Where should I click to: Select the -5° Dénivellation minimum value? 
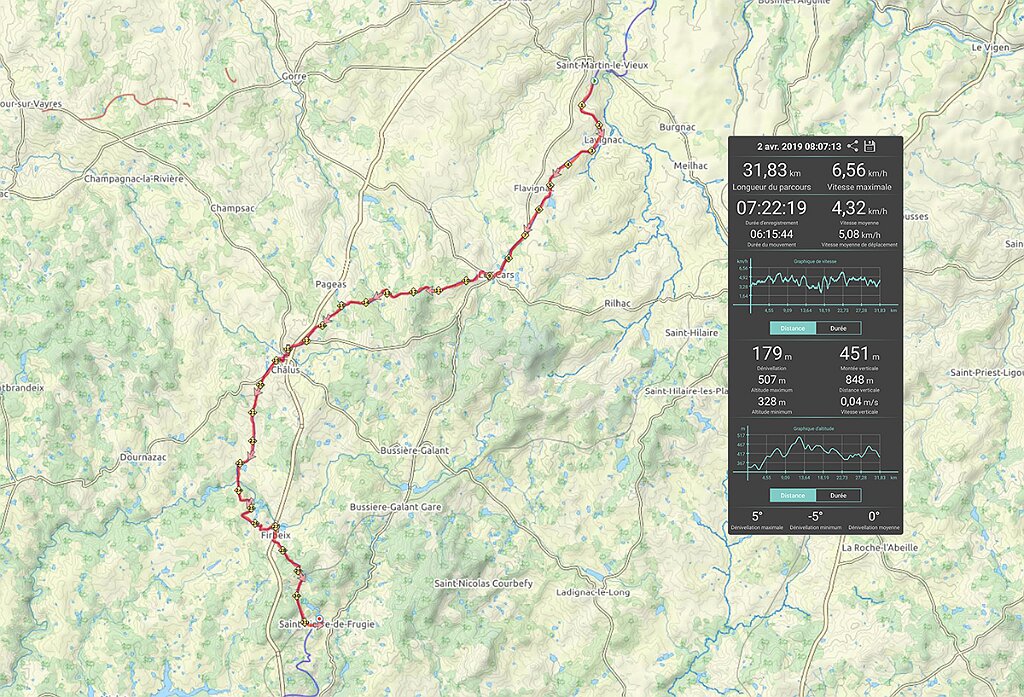[x=815, y=516]
